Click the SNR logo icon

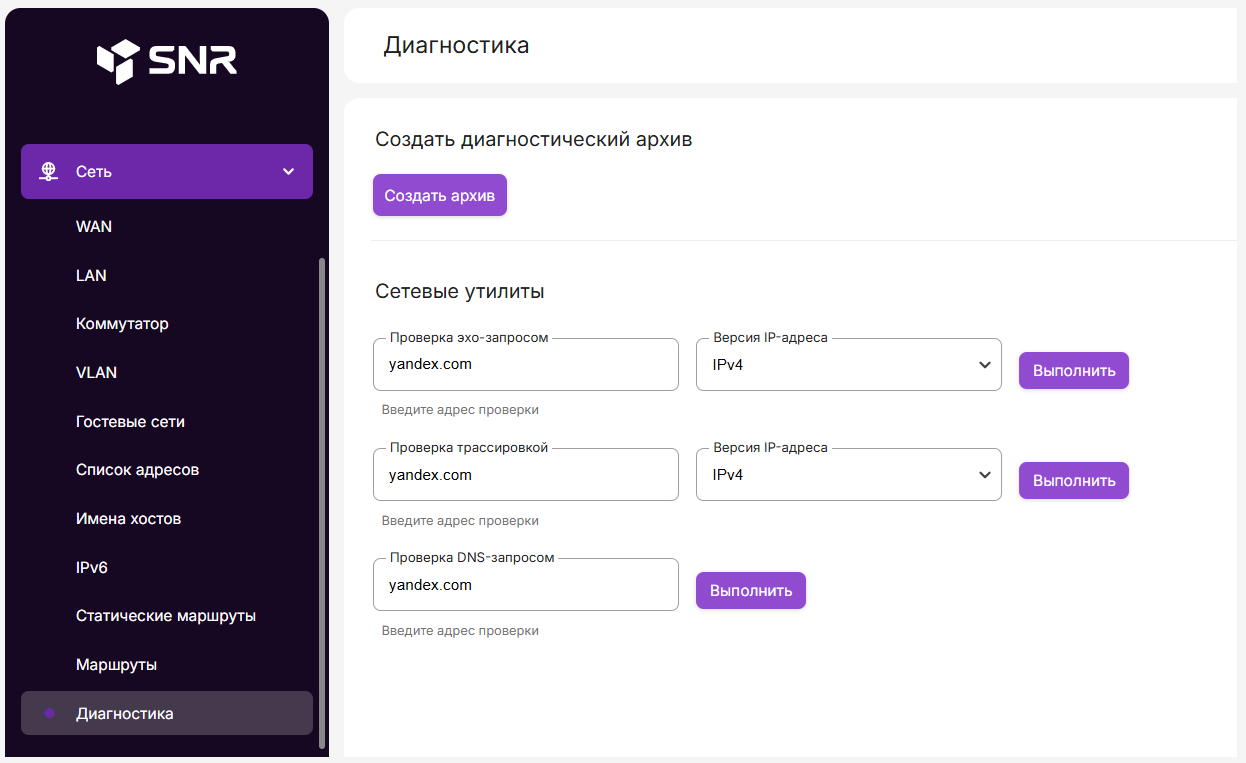[x=117, y=61]
